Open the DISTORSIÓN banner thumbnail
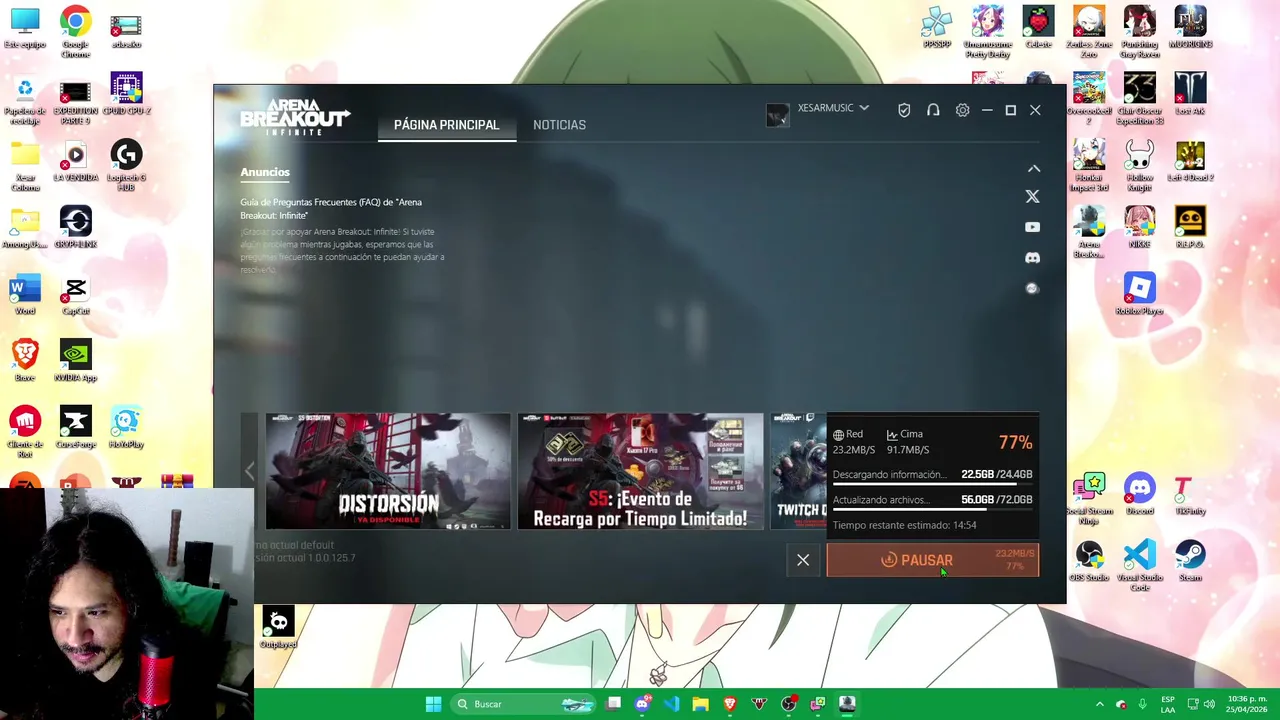The width and height of the screenshot is (1280, 720). pos(388,471)
